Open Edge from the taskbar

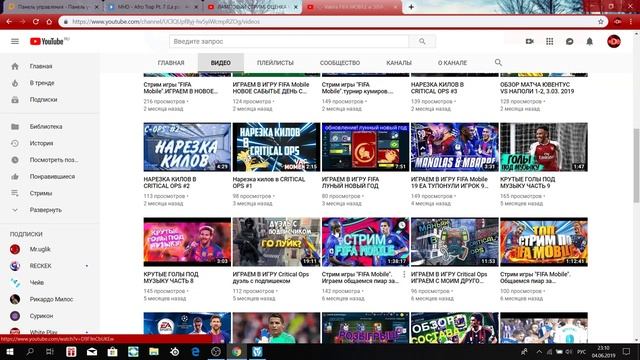[x=196, y=351]
